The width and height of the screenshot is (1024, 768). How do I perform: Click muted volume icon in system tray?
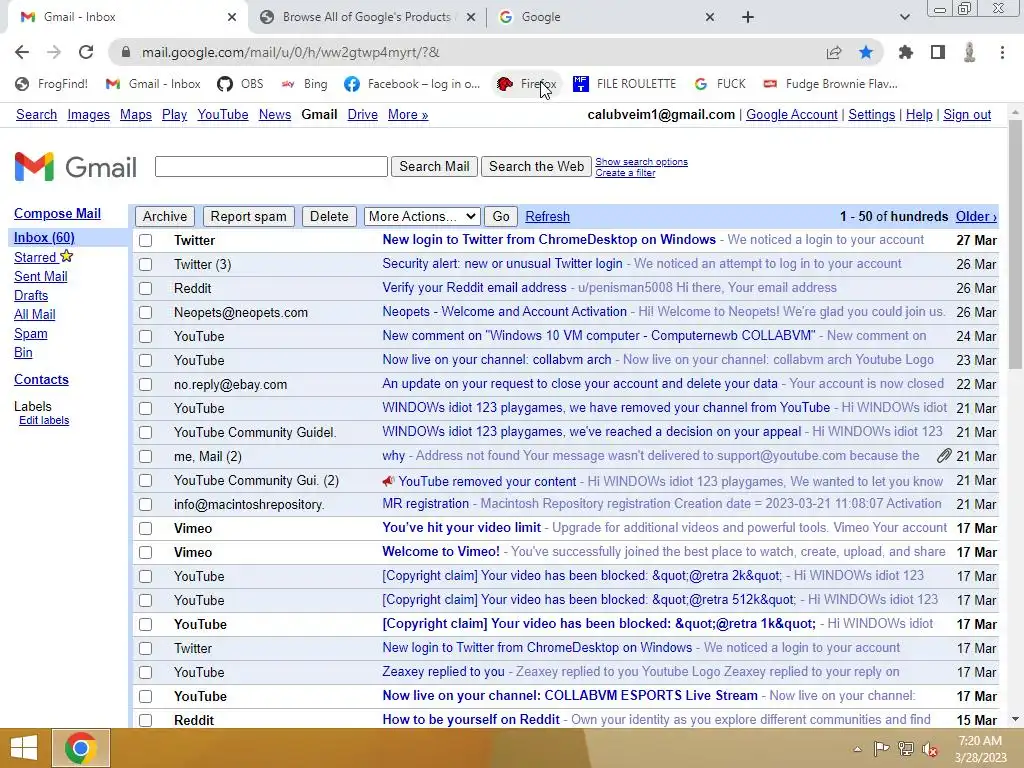pyautogui.click(x=930, y=749)
